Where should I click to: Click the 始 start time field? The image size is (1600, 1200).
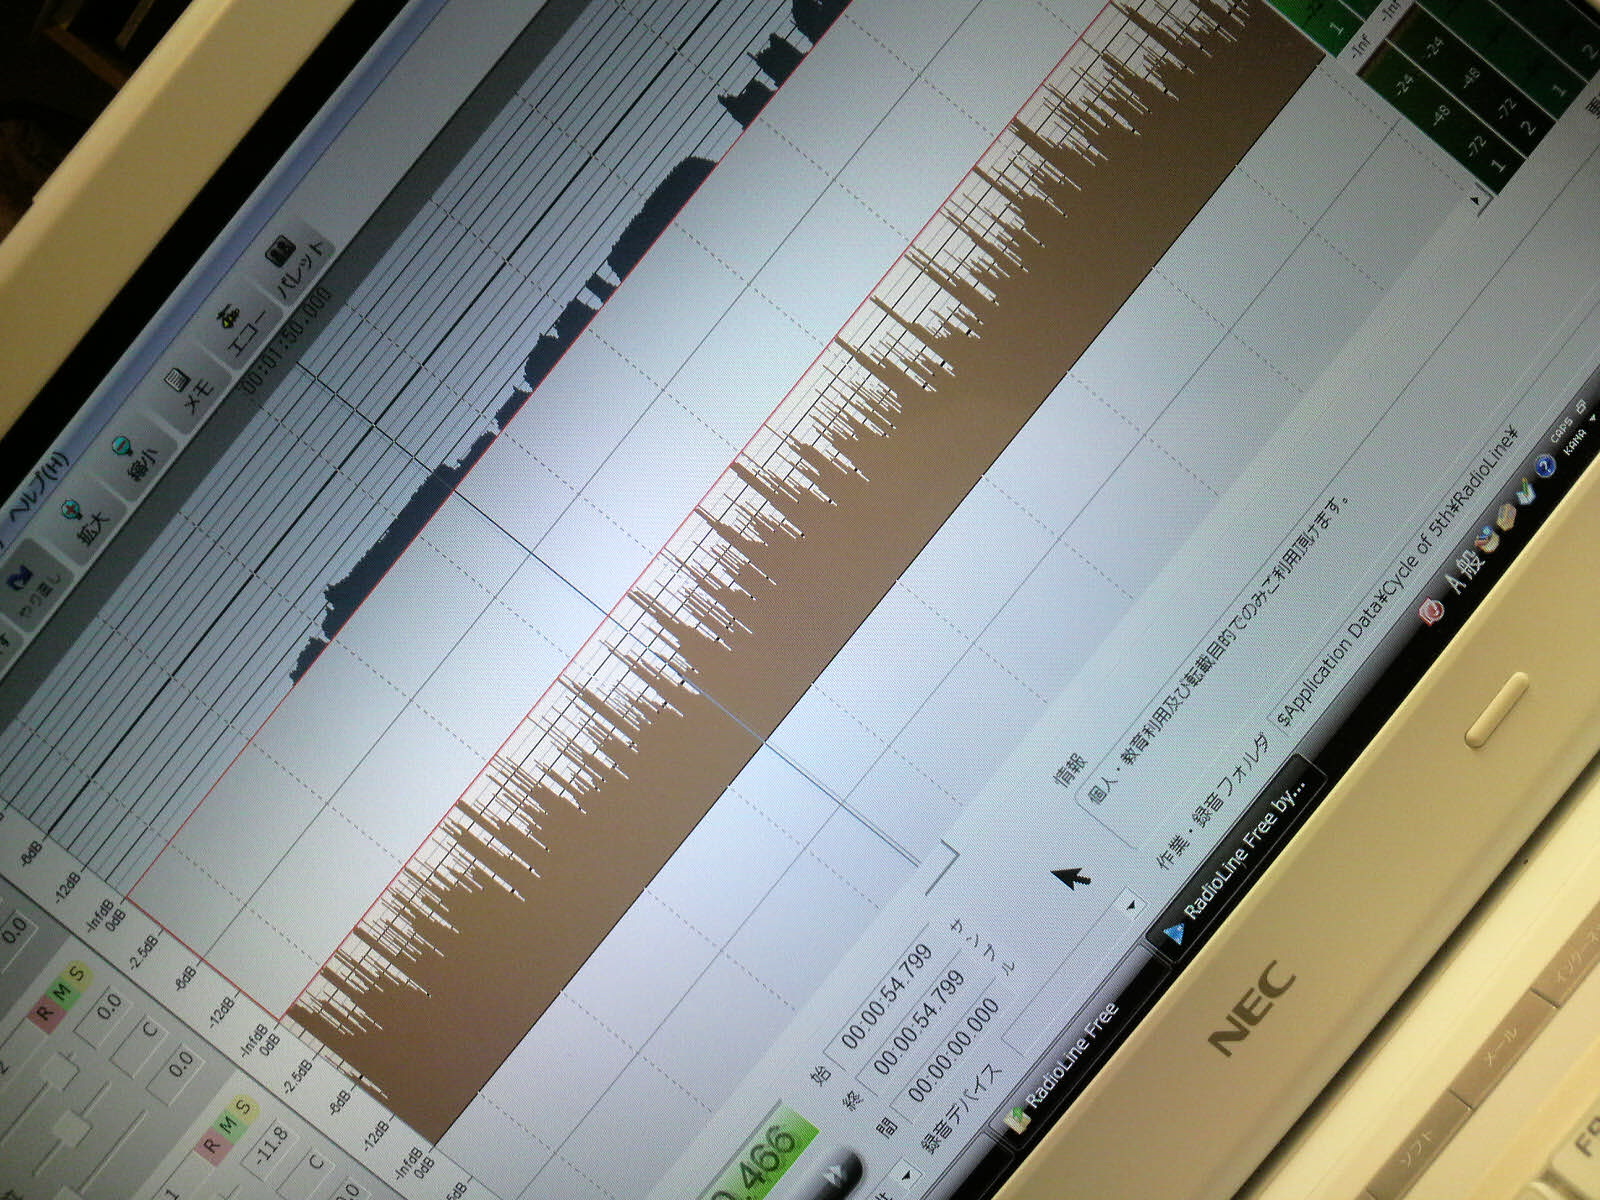888,996
